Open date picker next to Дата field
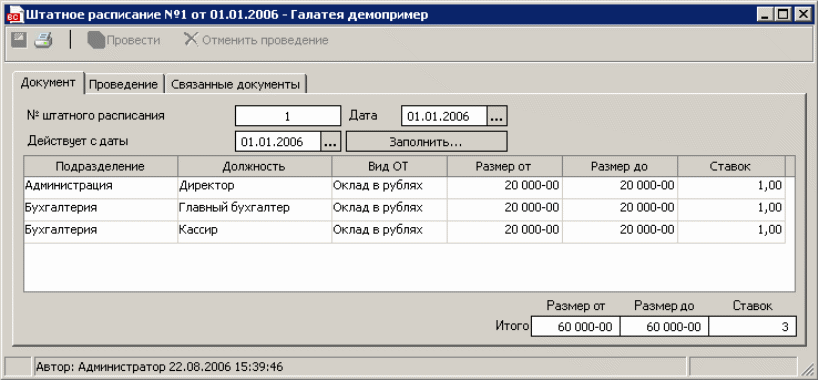818x380 pixels. click(x=497, y=116)
